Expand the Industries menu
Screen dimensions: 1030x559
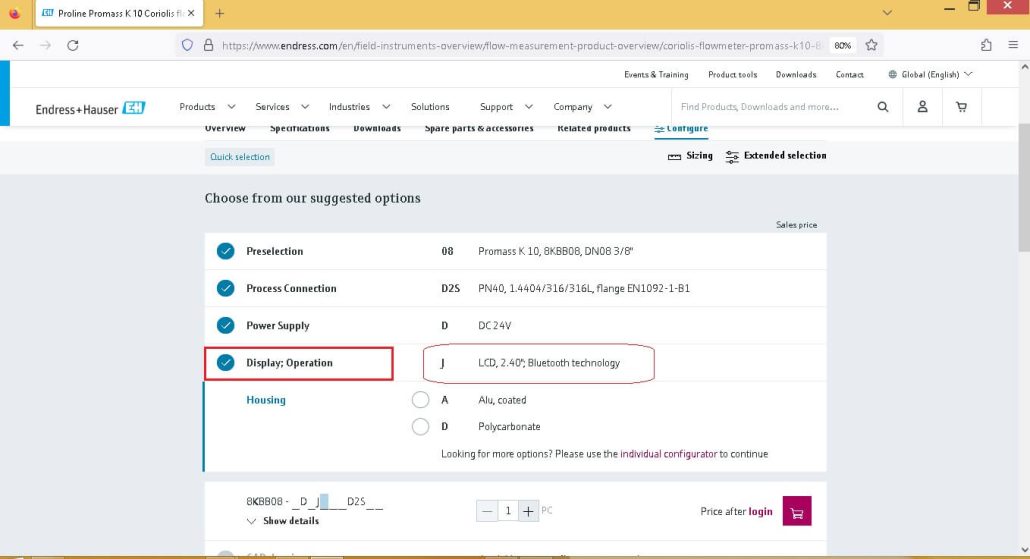pos(359,106)
